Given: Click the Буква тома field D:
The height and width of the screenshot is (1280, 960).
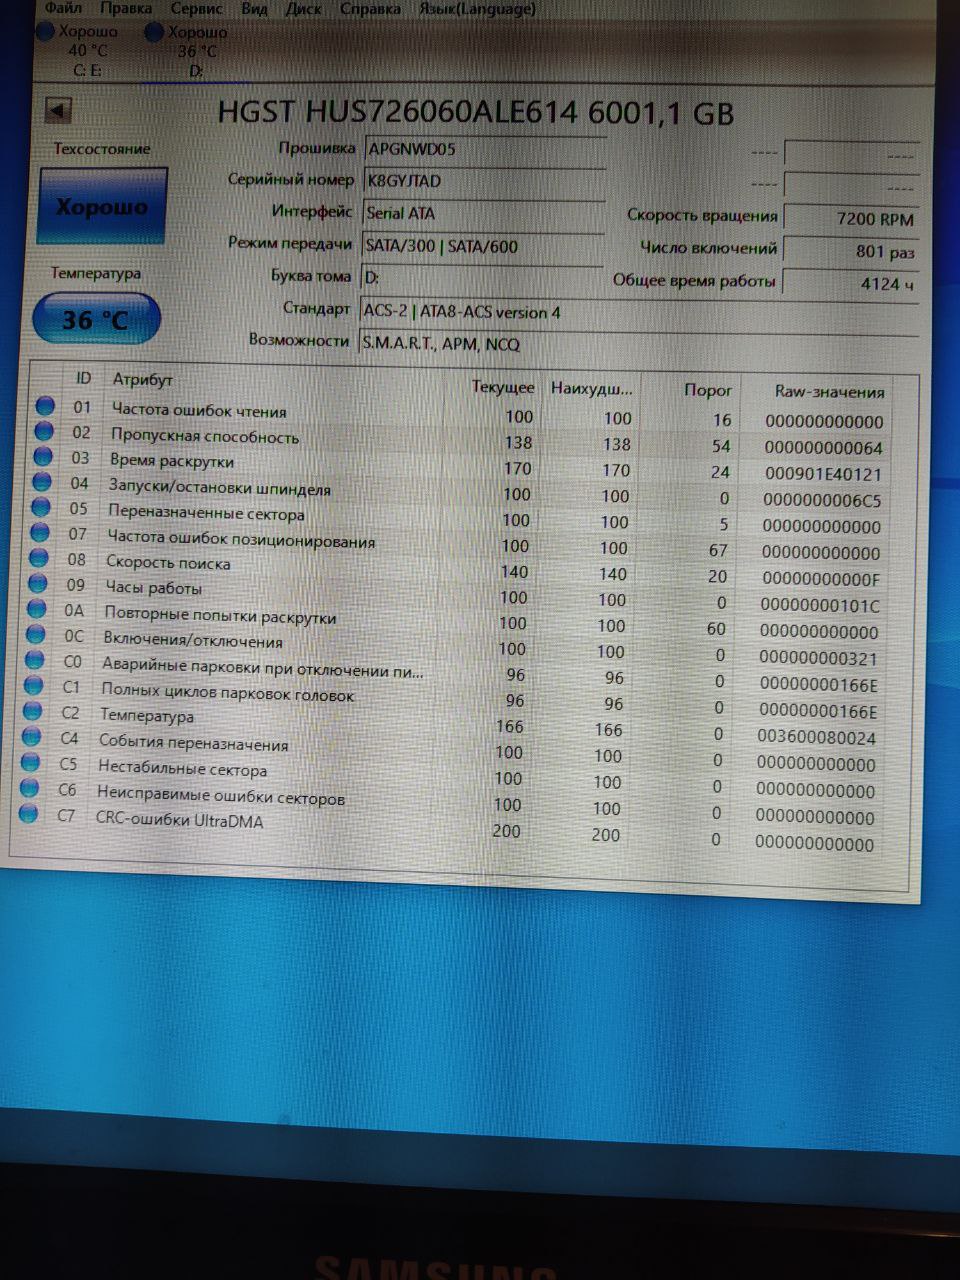Looking at the screenshot, I should [x=481, y=277].
